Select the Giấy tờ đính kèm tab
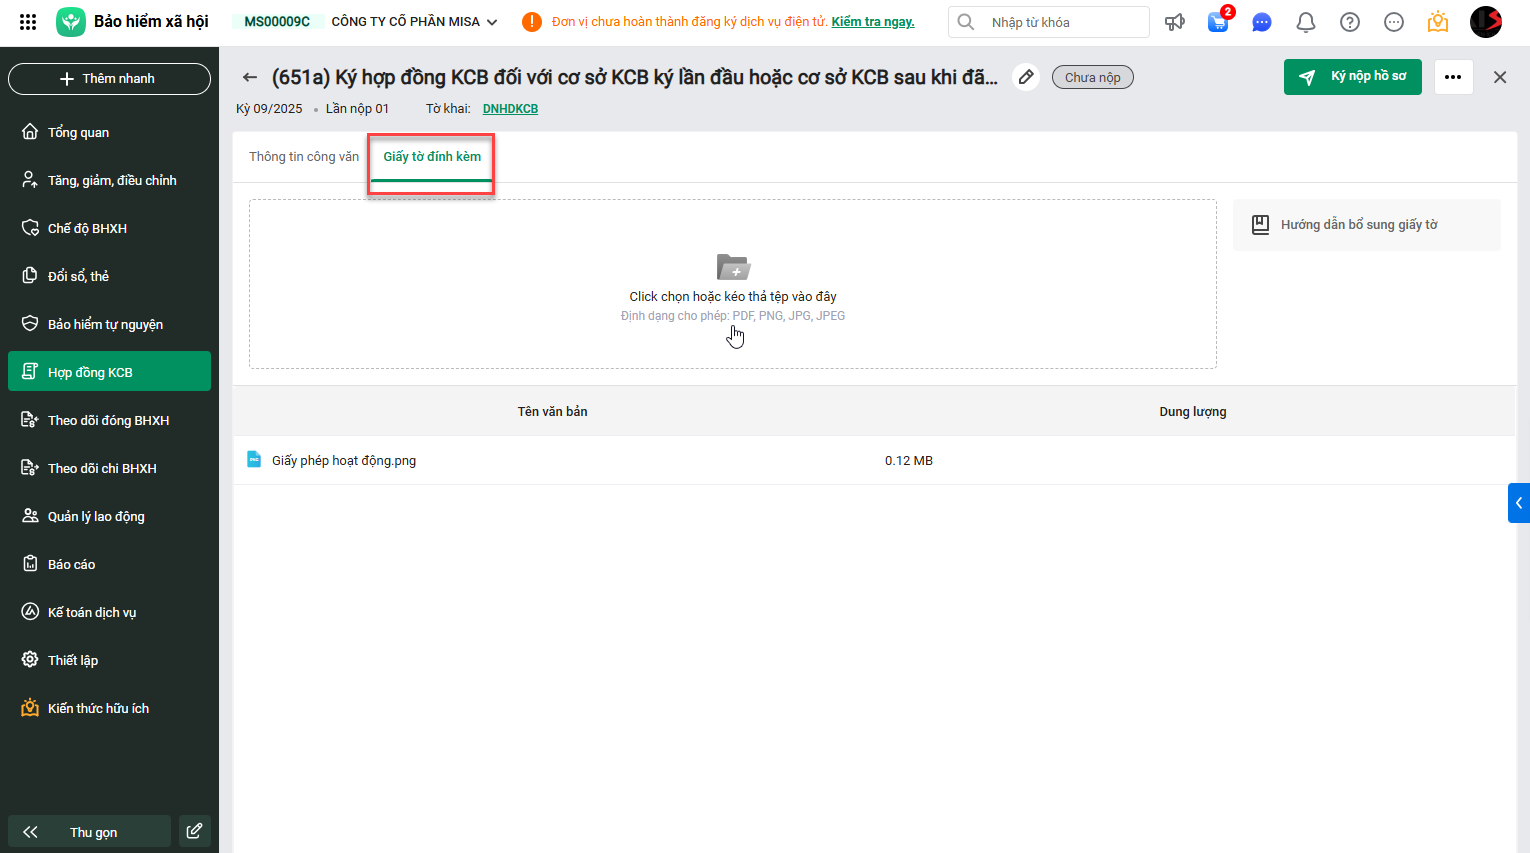The width and height of the screenshot is (1530, 853). point(432,157)
